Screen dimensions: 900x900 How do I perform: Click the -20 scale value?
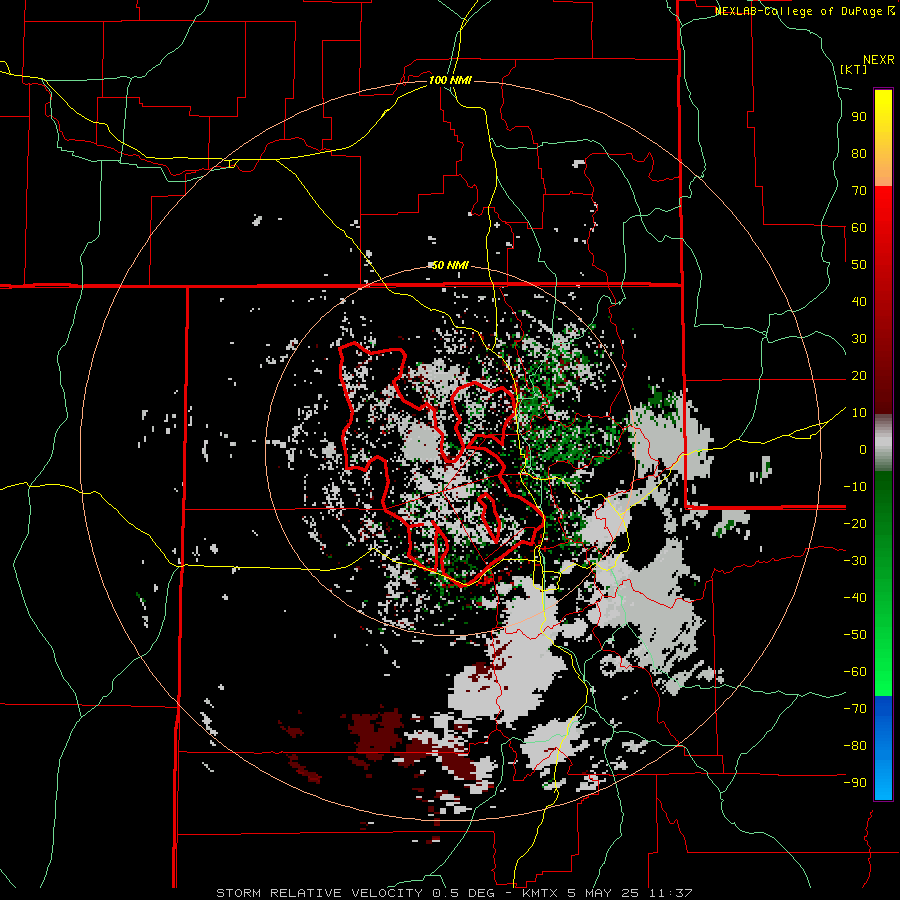855,524
